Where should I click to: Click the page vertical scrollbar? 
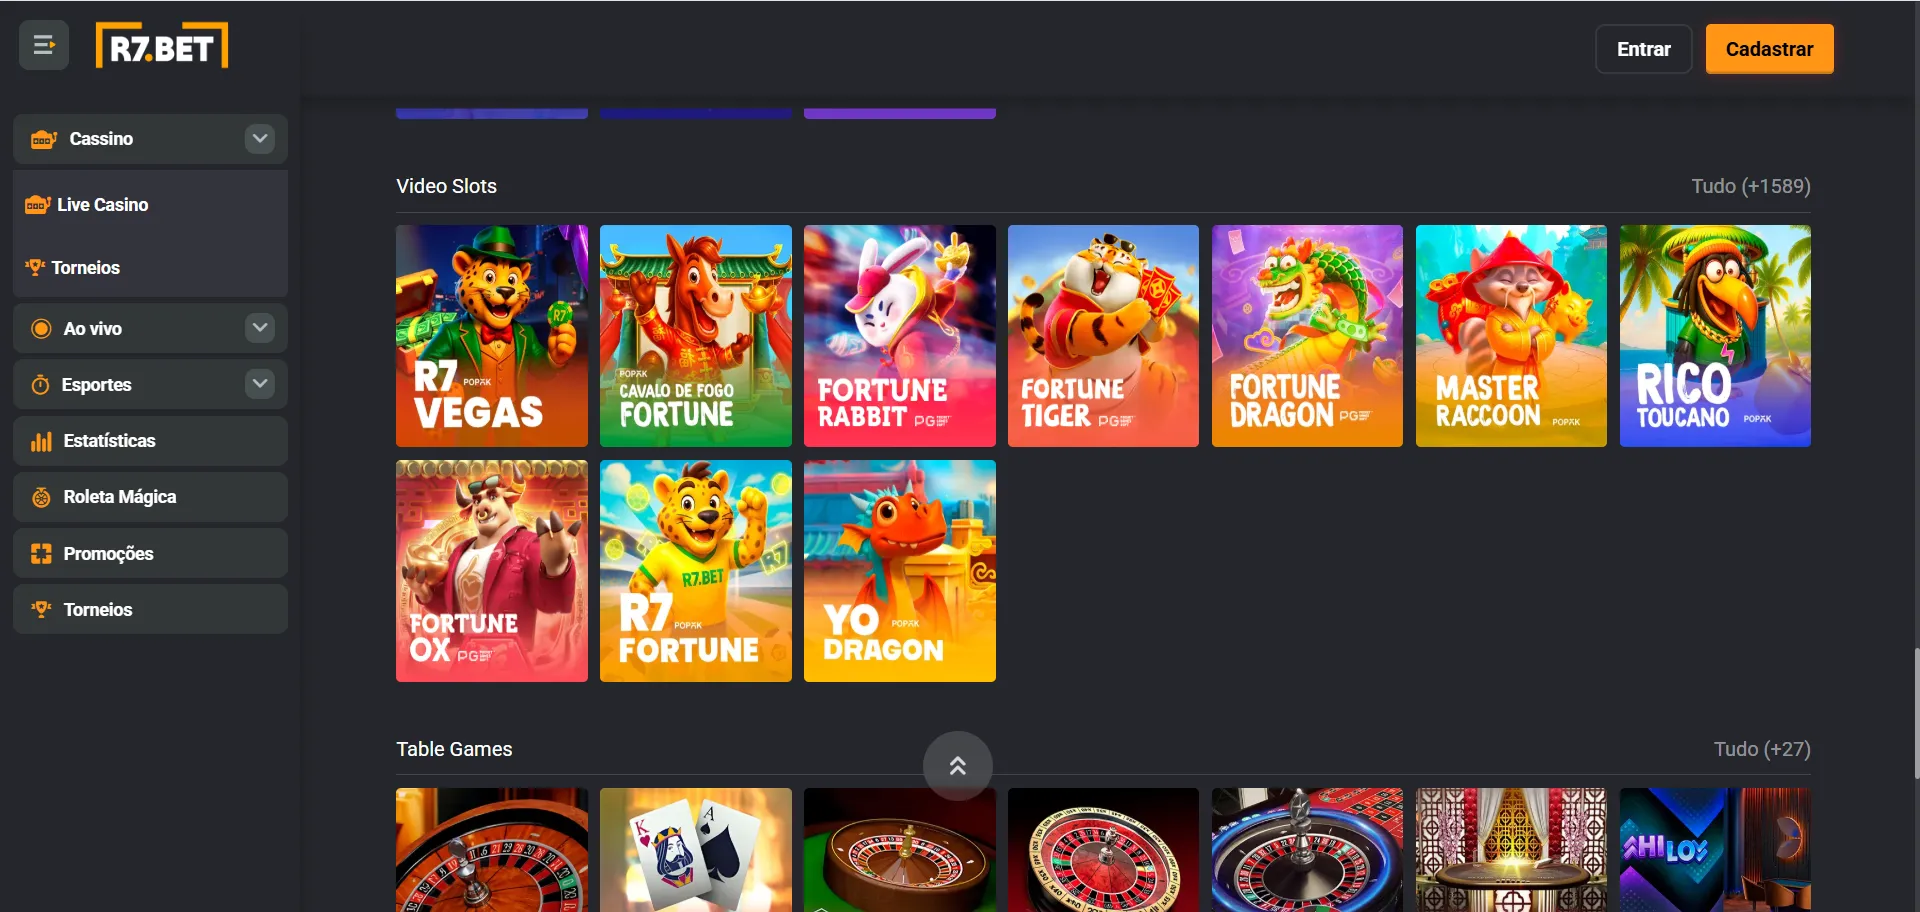click(1916, 712)
